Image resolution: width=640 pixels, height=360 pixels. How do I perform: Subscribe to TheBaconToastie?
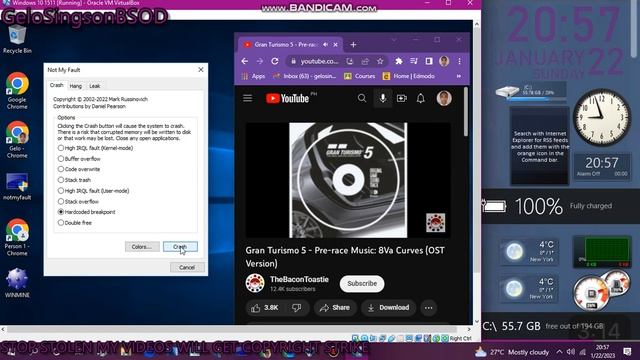[x=362, y=283]
